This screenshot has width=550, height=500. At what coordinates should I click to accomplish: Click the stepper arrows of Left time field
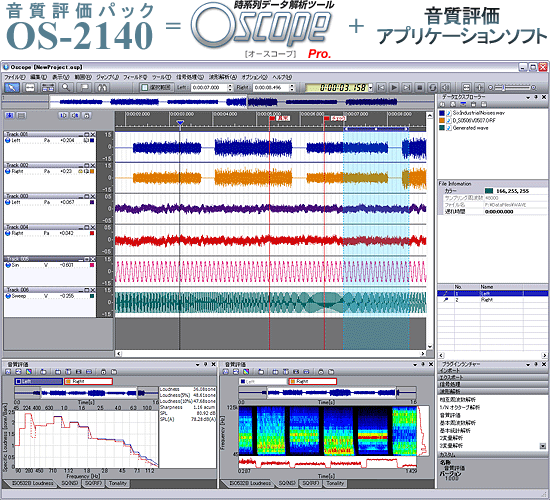[230, 87]
